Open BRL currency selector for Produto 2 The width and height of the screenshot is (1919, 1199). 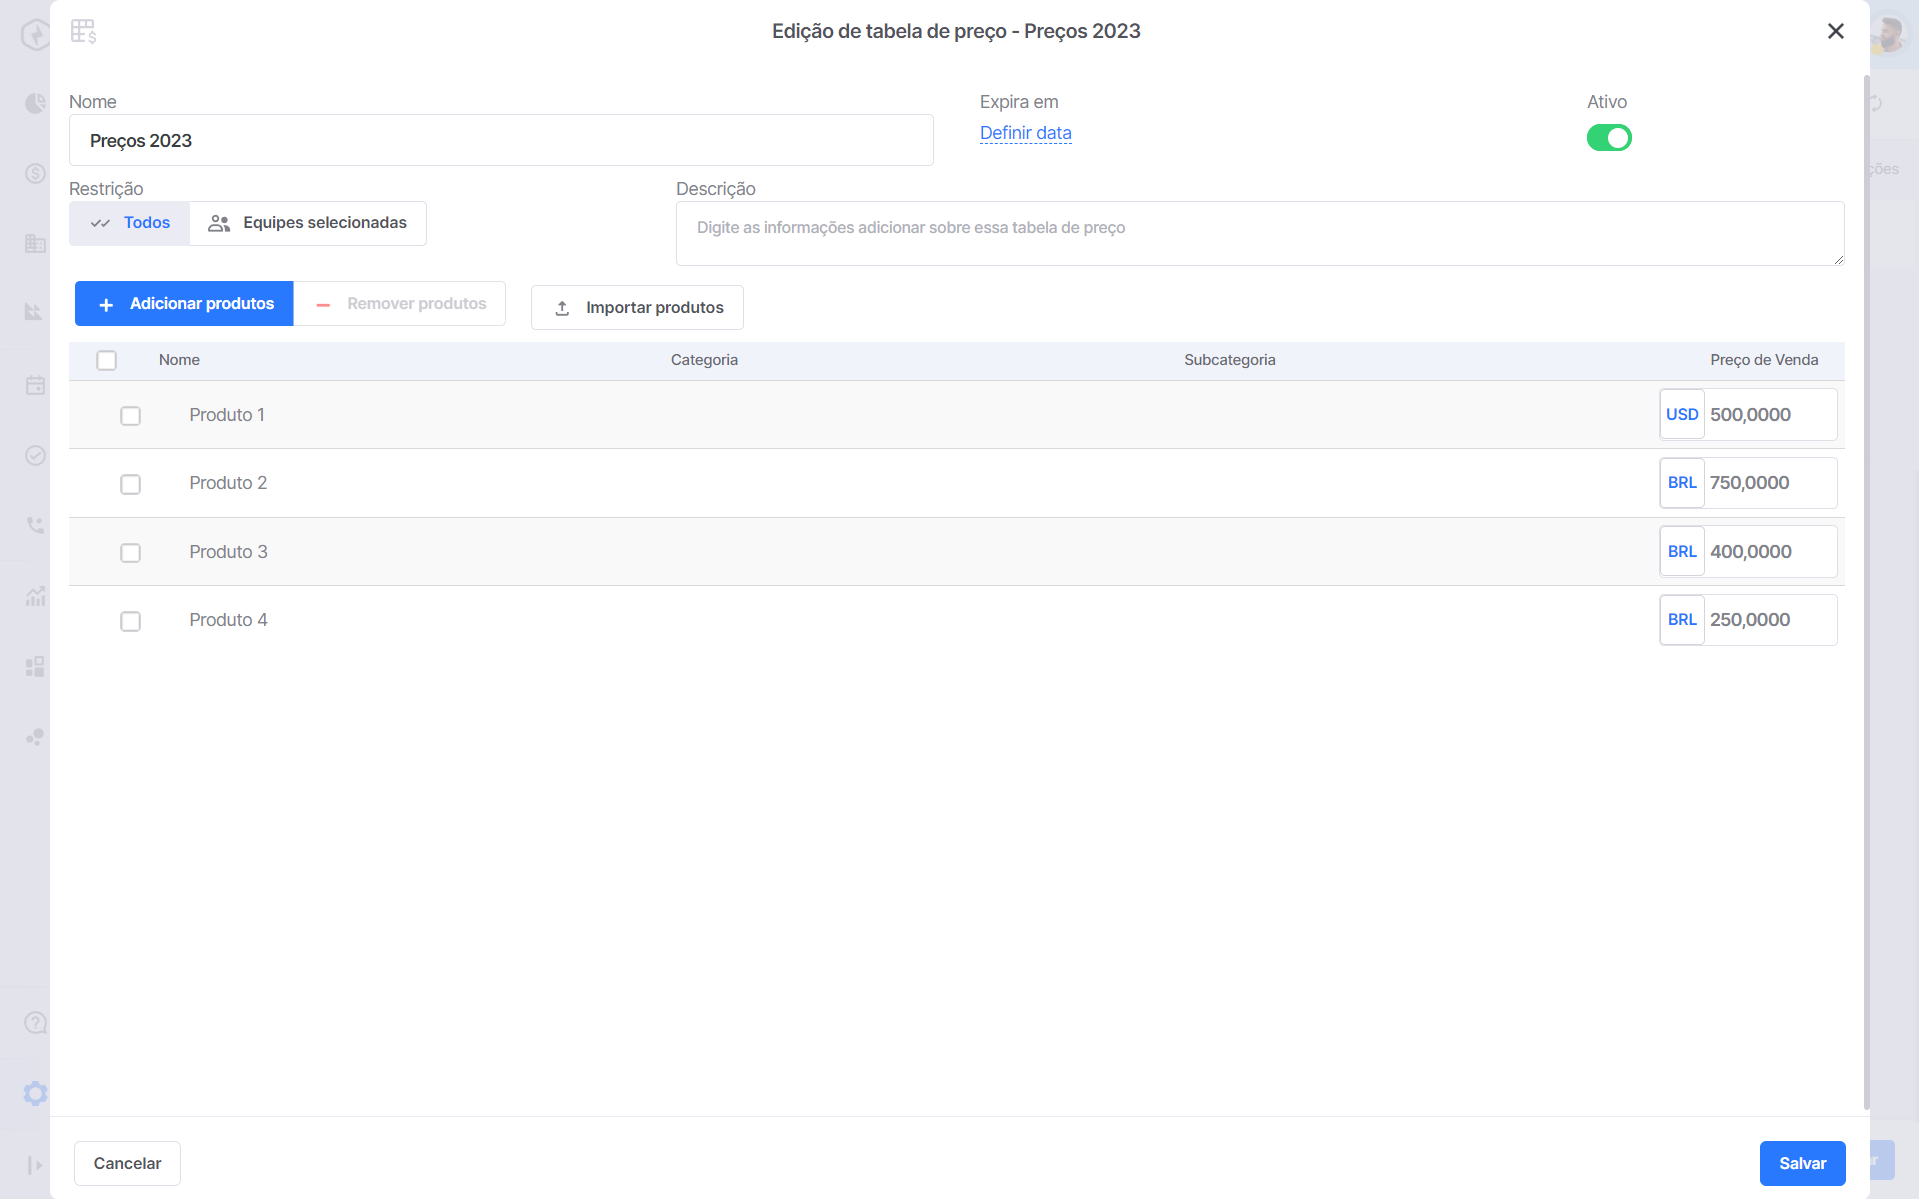(x=1682, y=483)
